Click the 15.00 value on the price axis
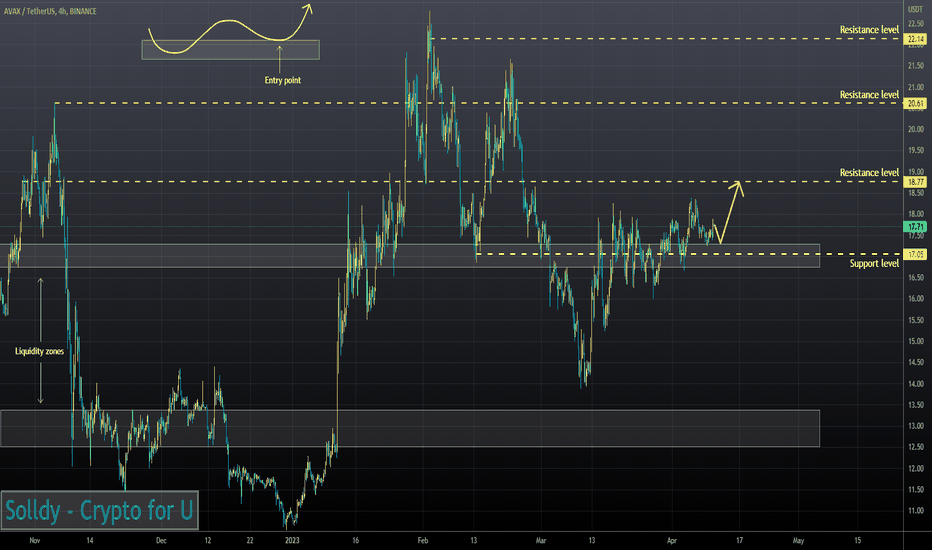The height and width of the screenshot is (550, 932). point(915,342)
